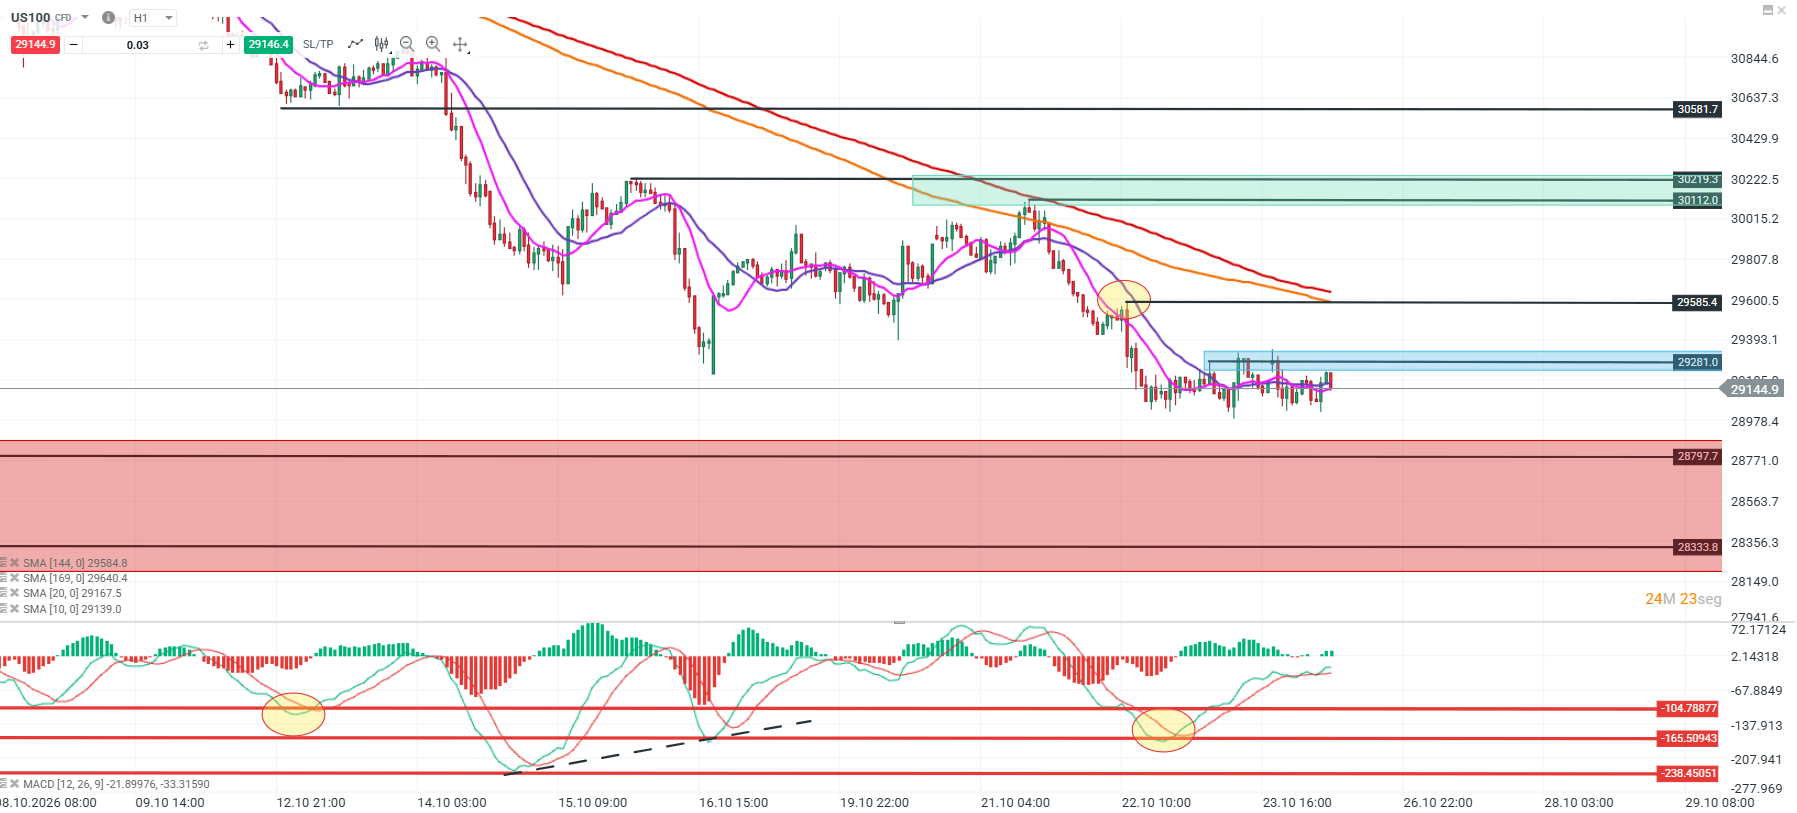Open the SL/TP settings
The width and height of the screenshot is (1797, 813).
[318, 45]
